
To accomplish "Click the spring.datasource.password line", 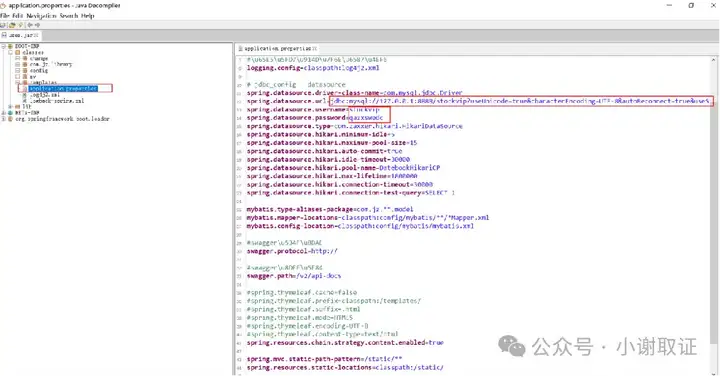I will click(315, 118).
